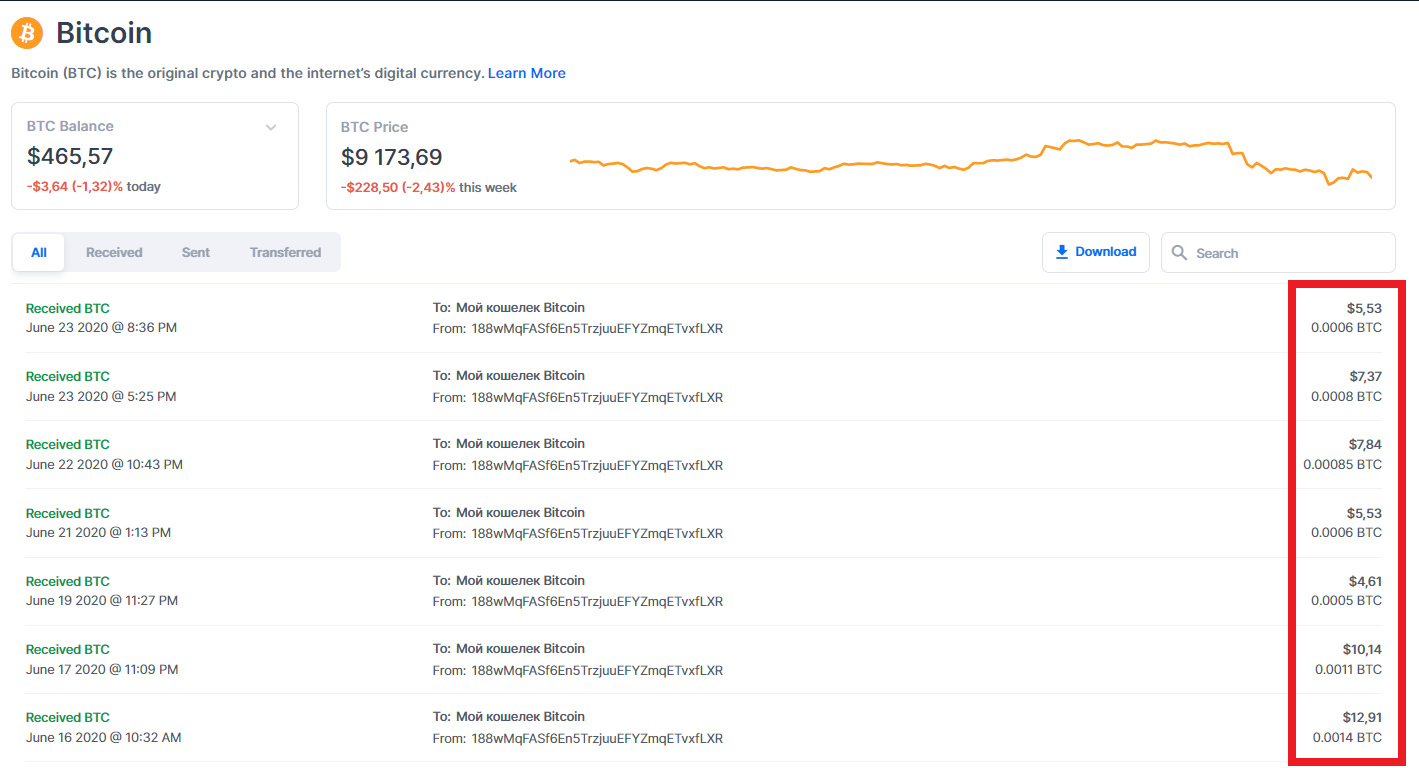Select the All tab
Viewport: 1419px width, 768px height.
(x=39, y=253)
